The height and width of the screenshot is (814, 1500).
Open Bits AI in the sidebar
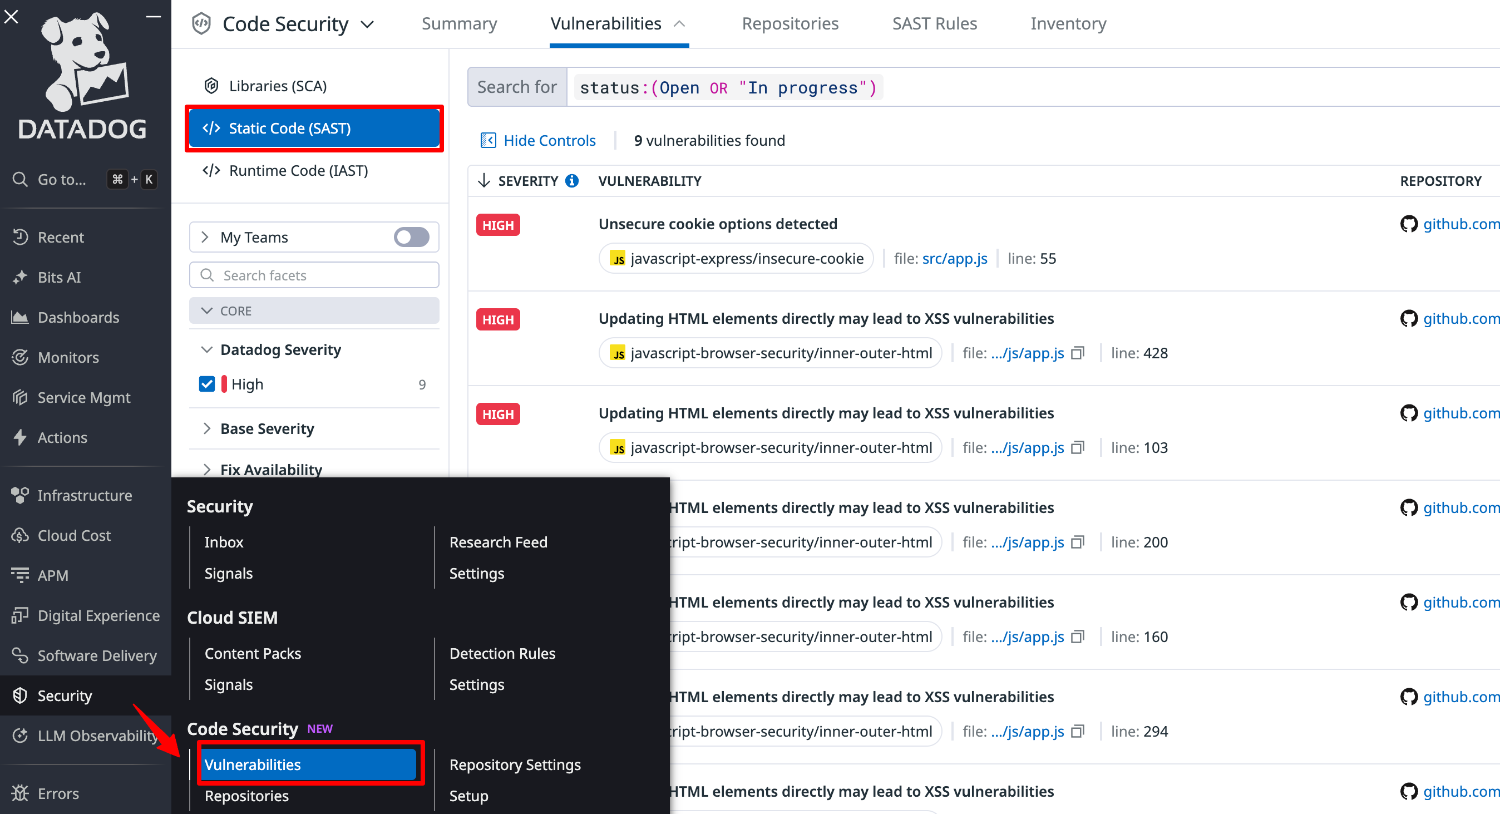click(x=59, y=277)
